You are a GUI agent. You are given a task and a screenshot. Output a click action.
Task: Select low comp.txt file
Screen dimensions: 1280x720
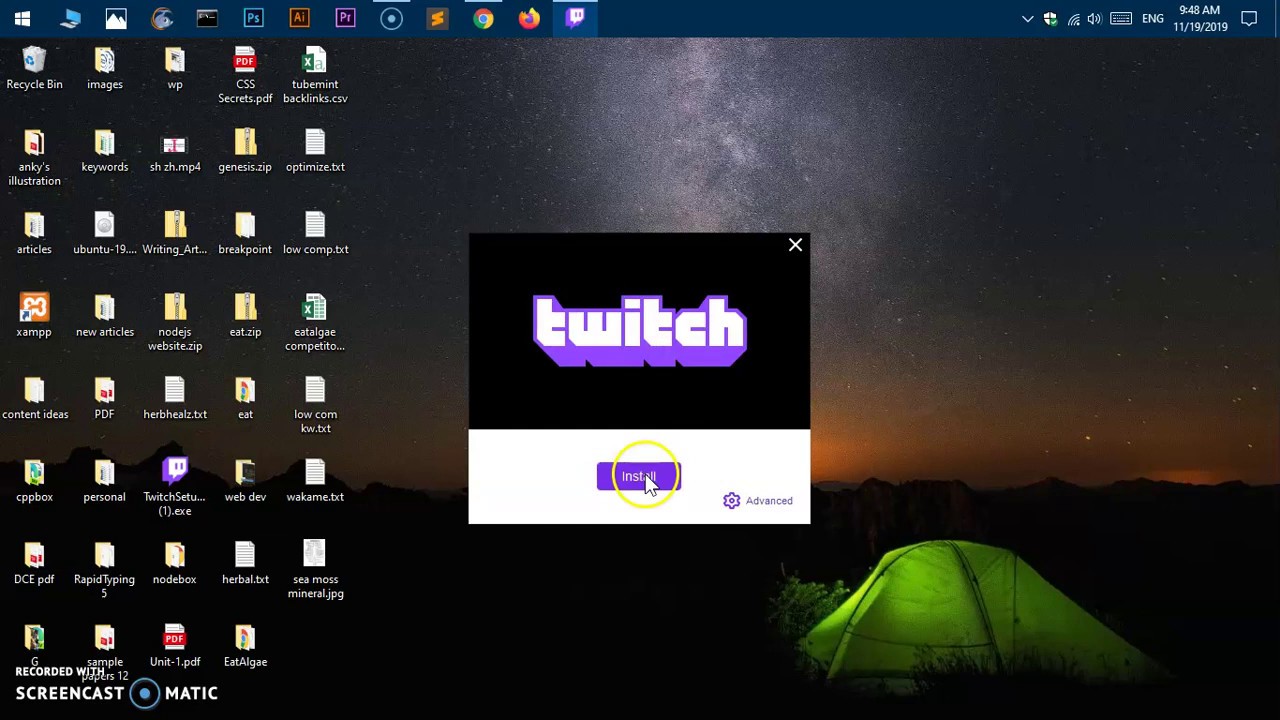[x=315, y=233]
